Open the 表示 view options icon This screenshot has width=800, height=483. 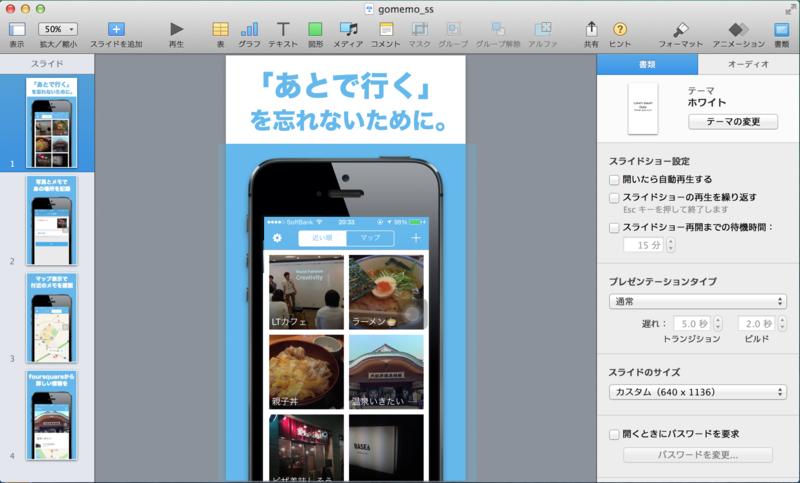pyautogui.click(x=17, y=30)
